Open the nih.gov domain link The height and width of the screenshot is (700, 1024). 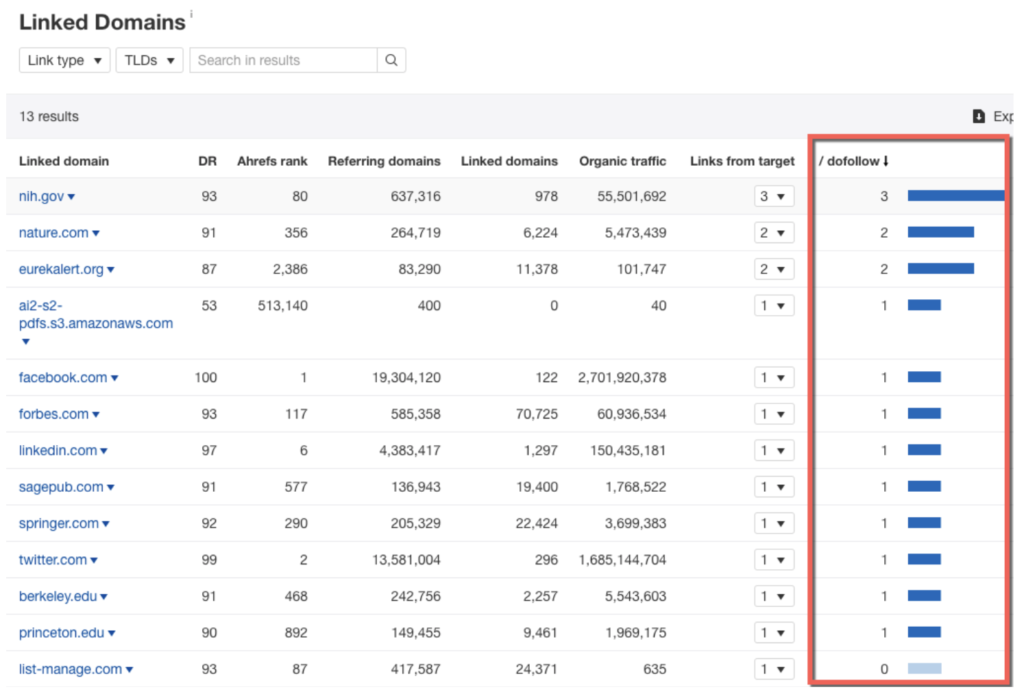click(41, 197)
